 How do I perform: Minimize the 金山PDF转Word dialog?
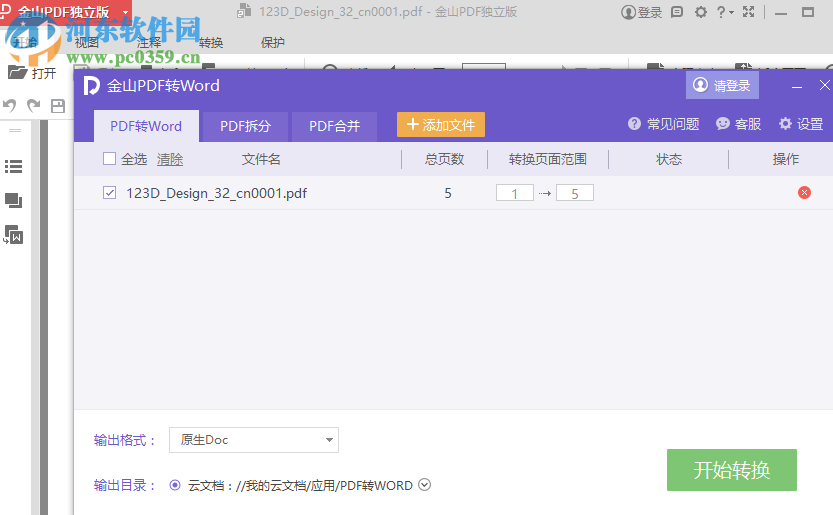click(797, 86)
